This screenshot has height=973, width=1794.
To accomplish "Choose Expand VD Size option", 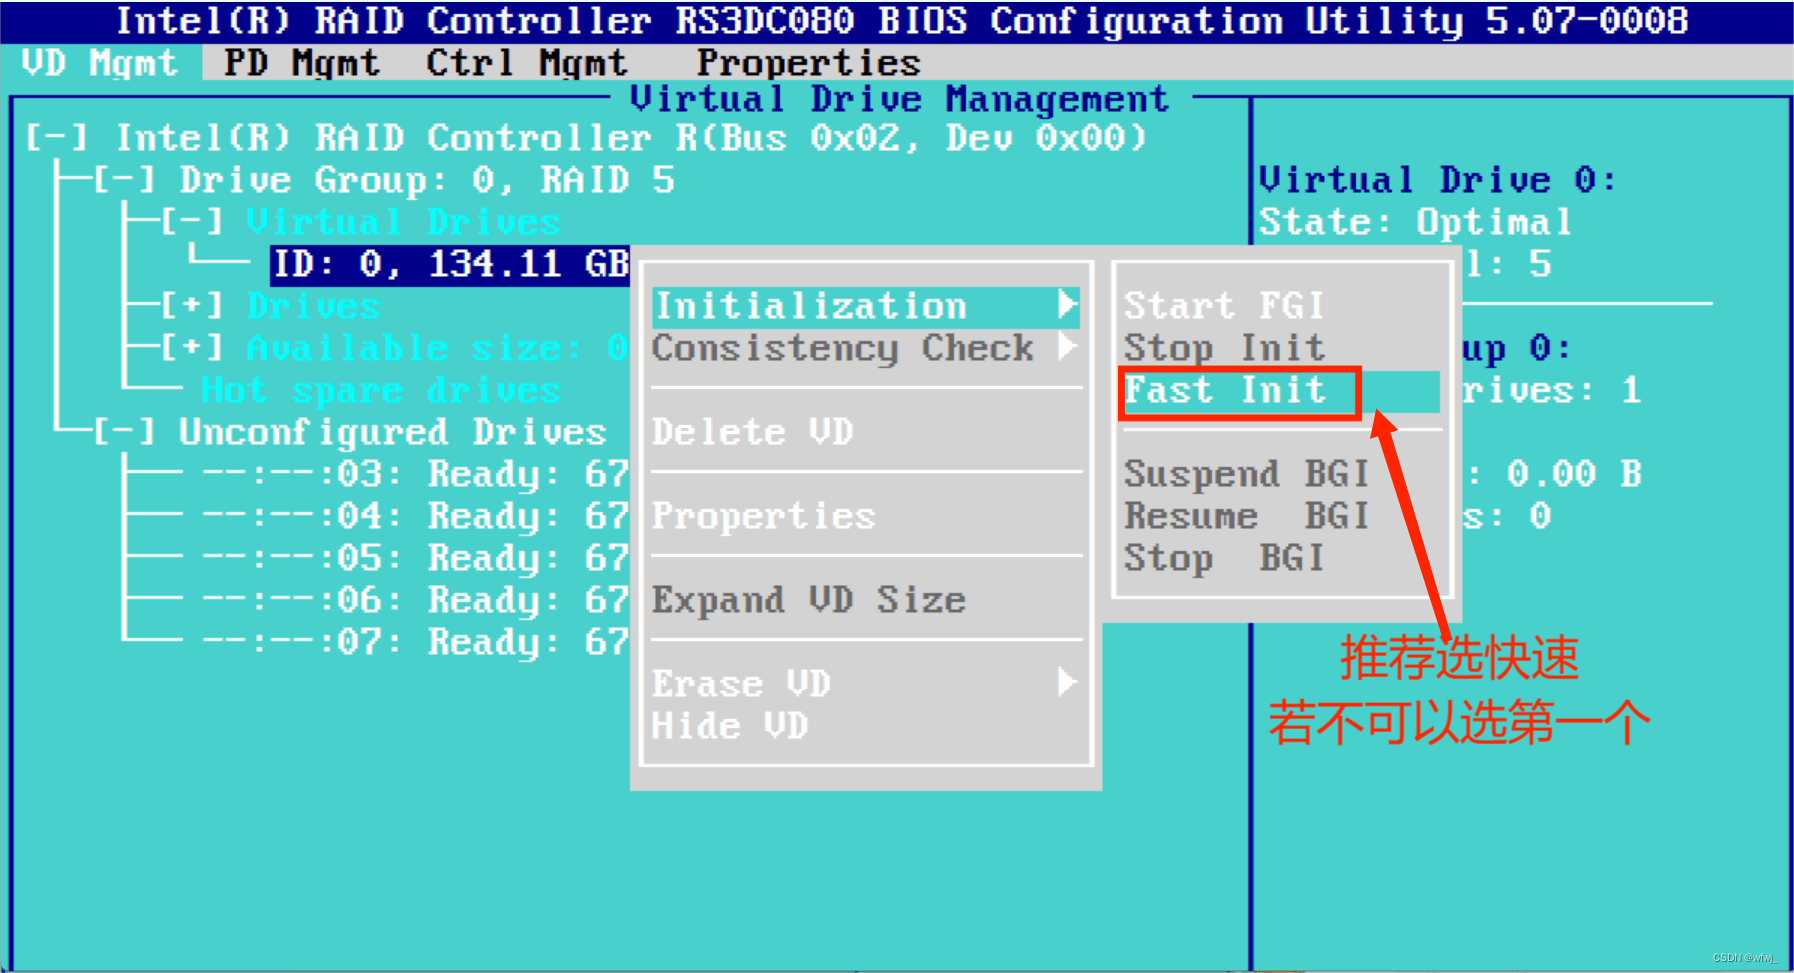I will coord(809,600).
